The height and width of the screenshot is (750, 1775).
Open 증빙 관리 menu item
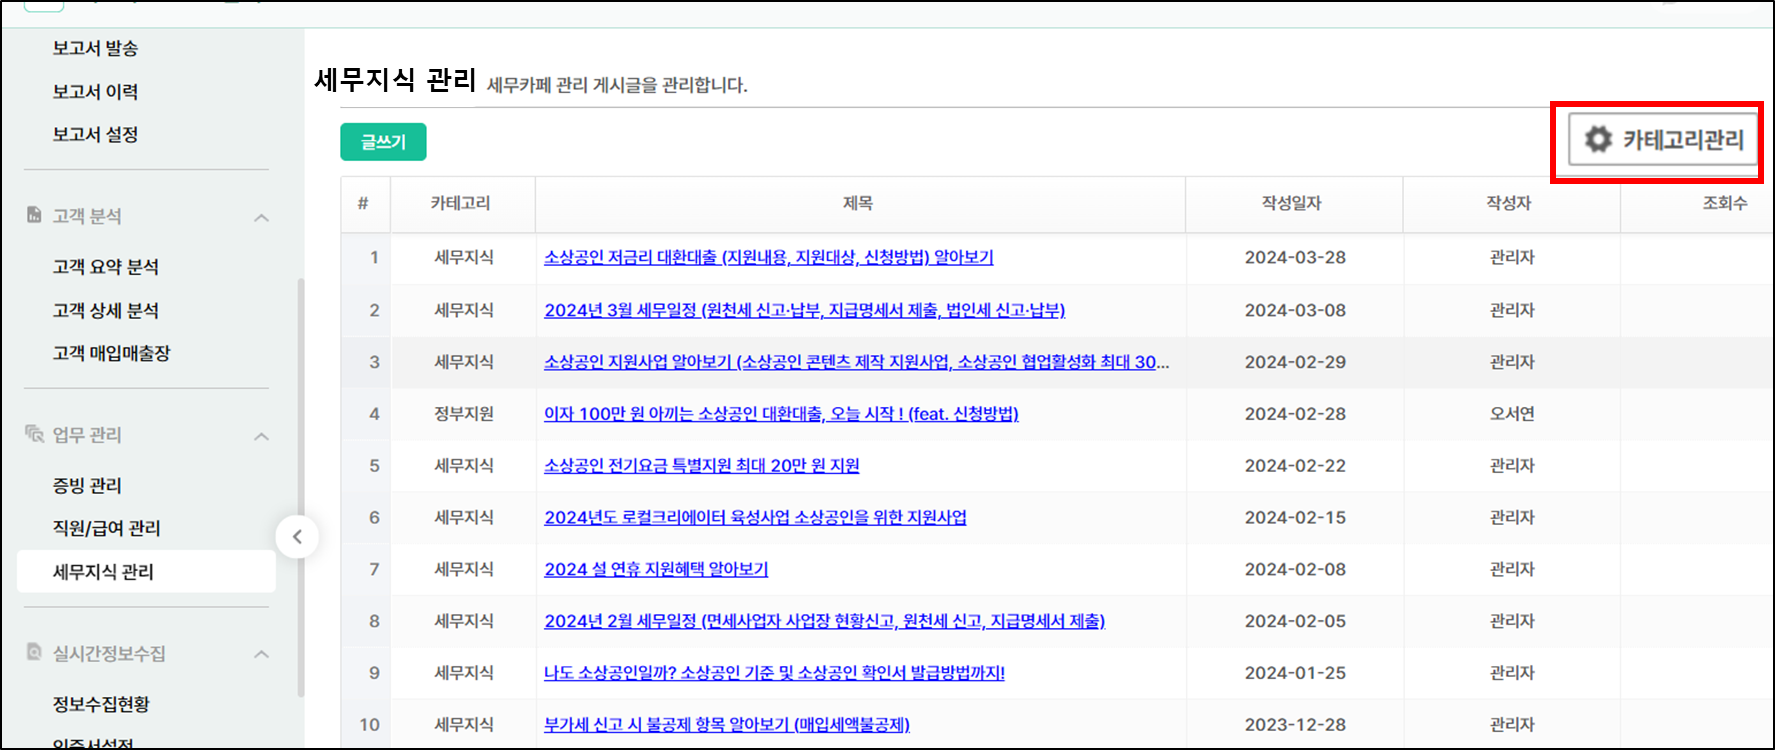87,485
